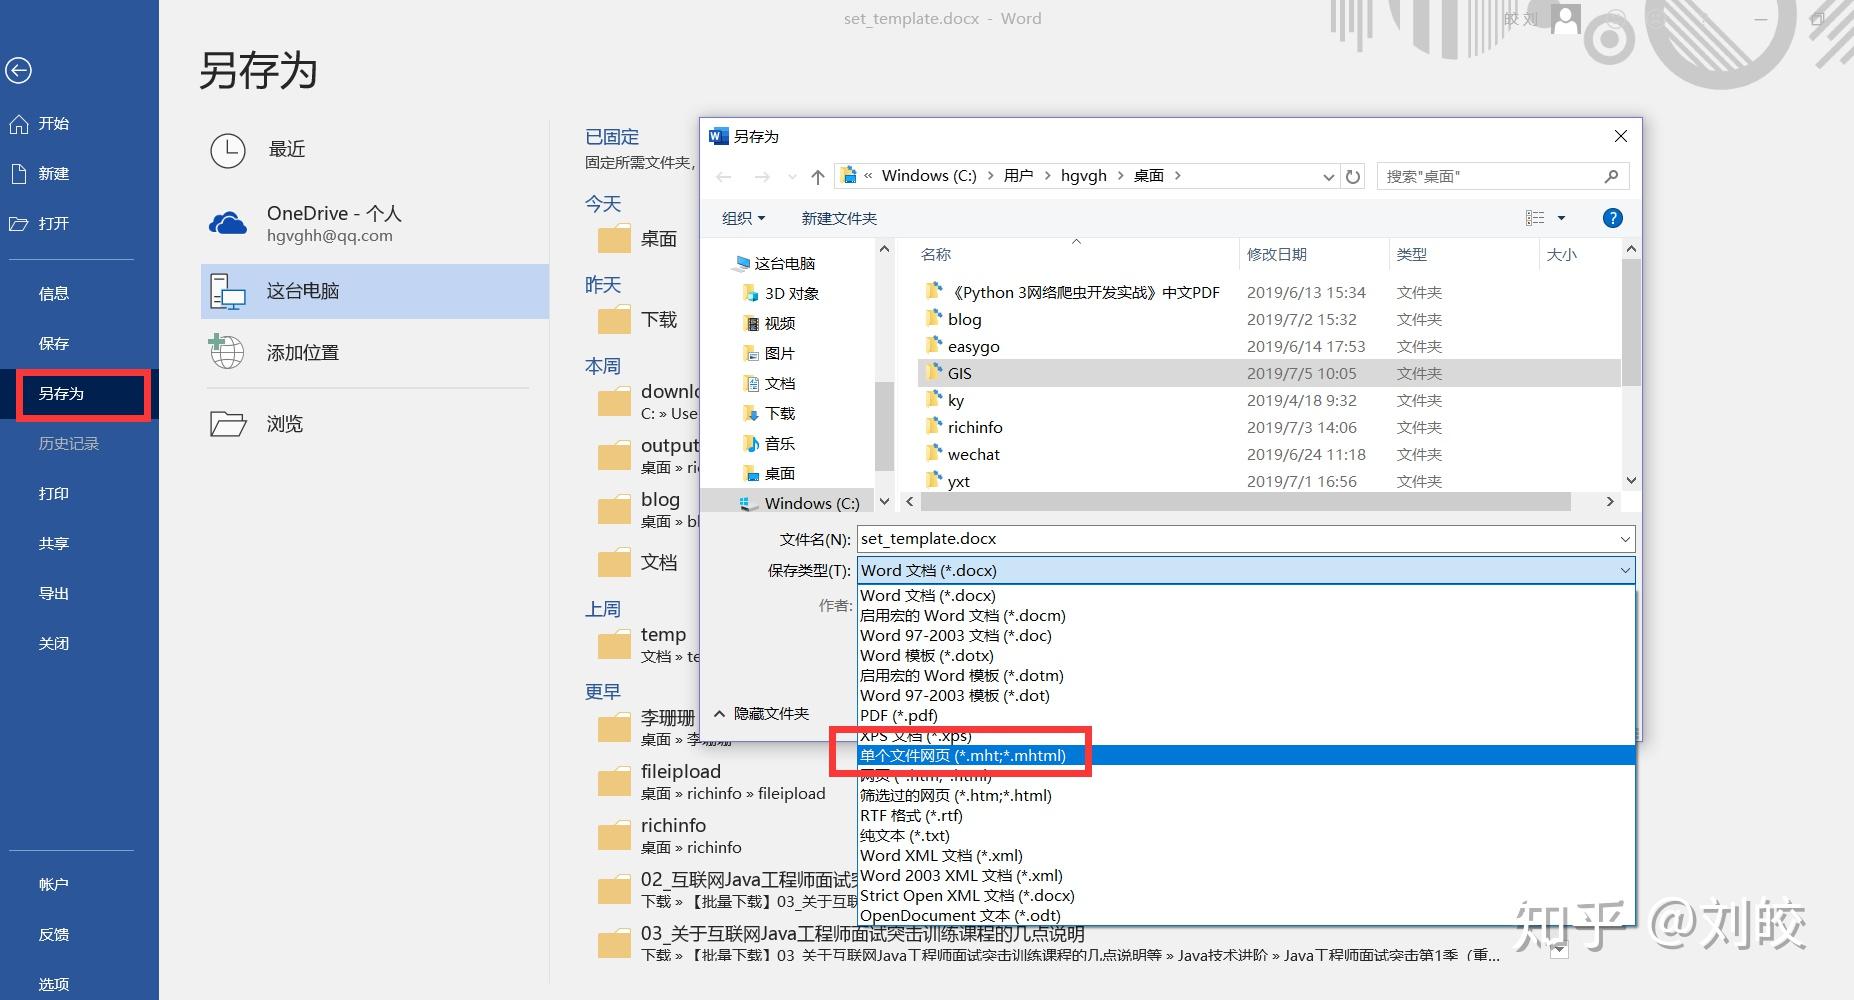Screen dimensions: 1854x1000
Task: Click the back arrow in the Word backstage
Action: [18, 70]
